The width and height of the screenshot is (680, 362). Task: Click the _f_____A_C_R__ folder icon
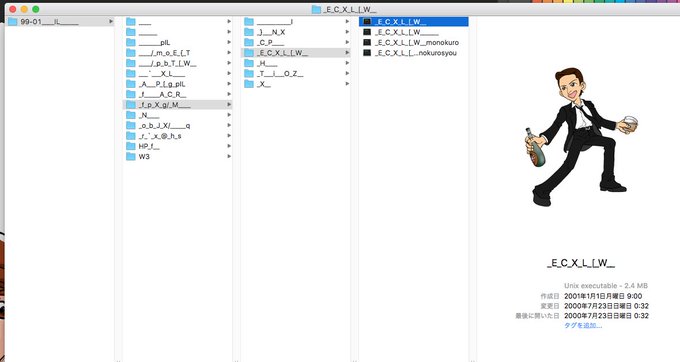point(131,94)
